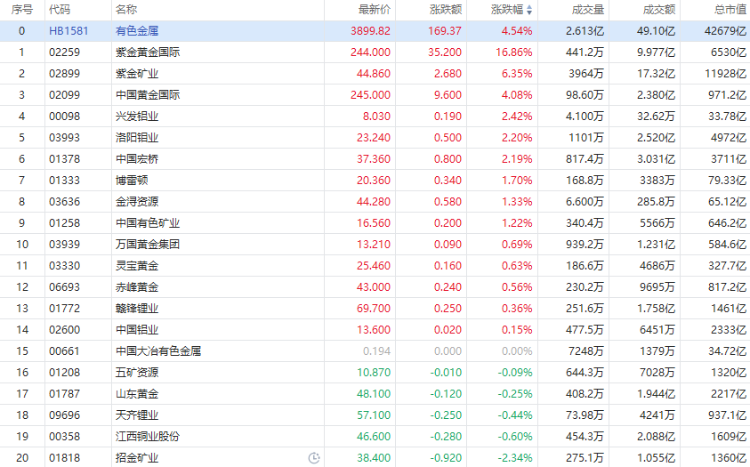The width and height of the screenshot is (750, 467).
Task: Click the 代码 column header
Action: [x=59, y=10]
